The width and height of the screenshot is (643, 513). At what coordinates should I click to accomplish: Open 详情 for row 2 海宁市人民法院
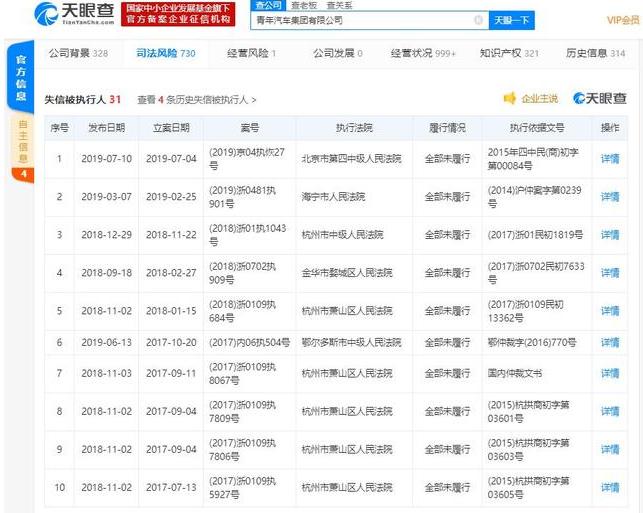pyautogui.click(x=610, y=197)
